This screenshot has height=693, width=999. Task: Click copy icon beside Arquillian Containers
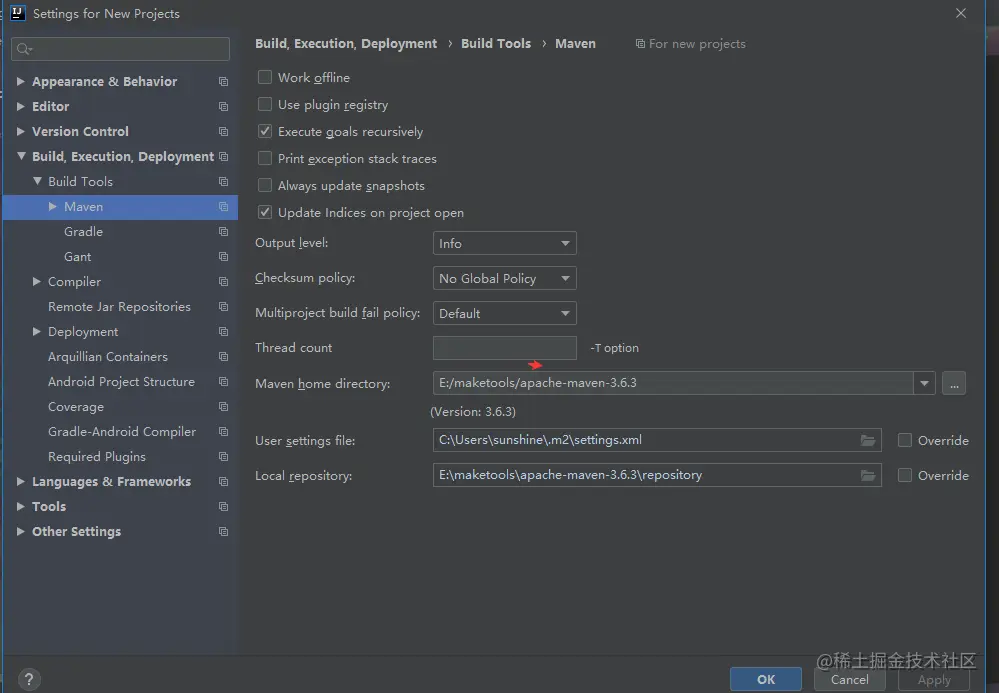click(x=223, y=357)
